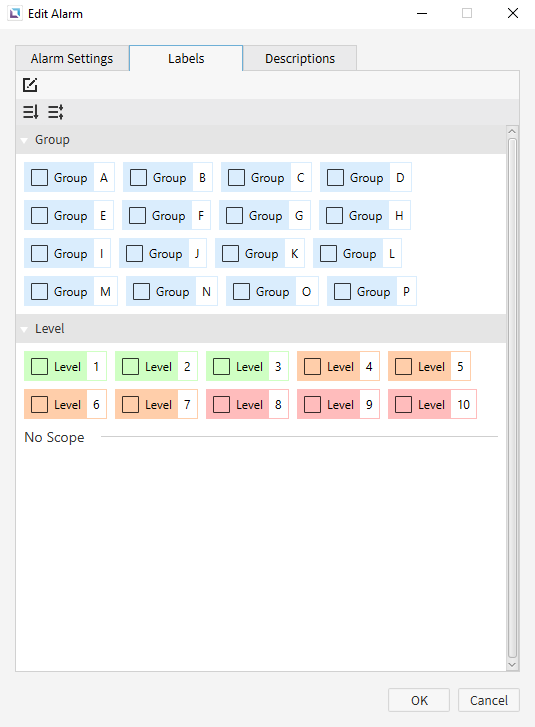Viewport: 535px width, 727px height.
Task: Switch to the Alarm Settings tab
Action: point(72,58)
